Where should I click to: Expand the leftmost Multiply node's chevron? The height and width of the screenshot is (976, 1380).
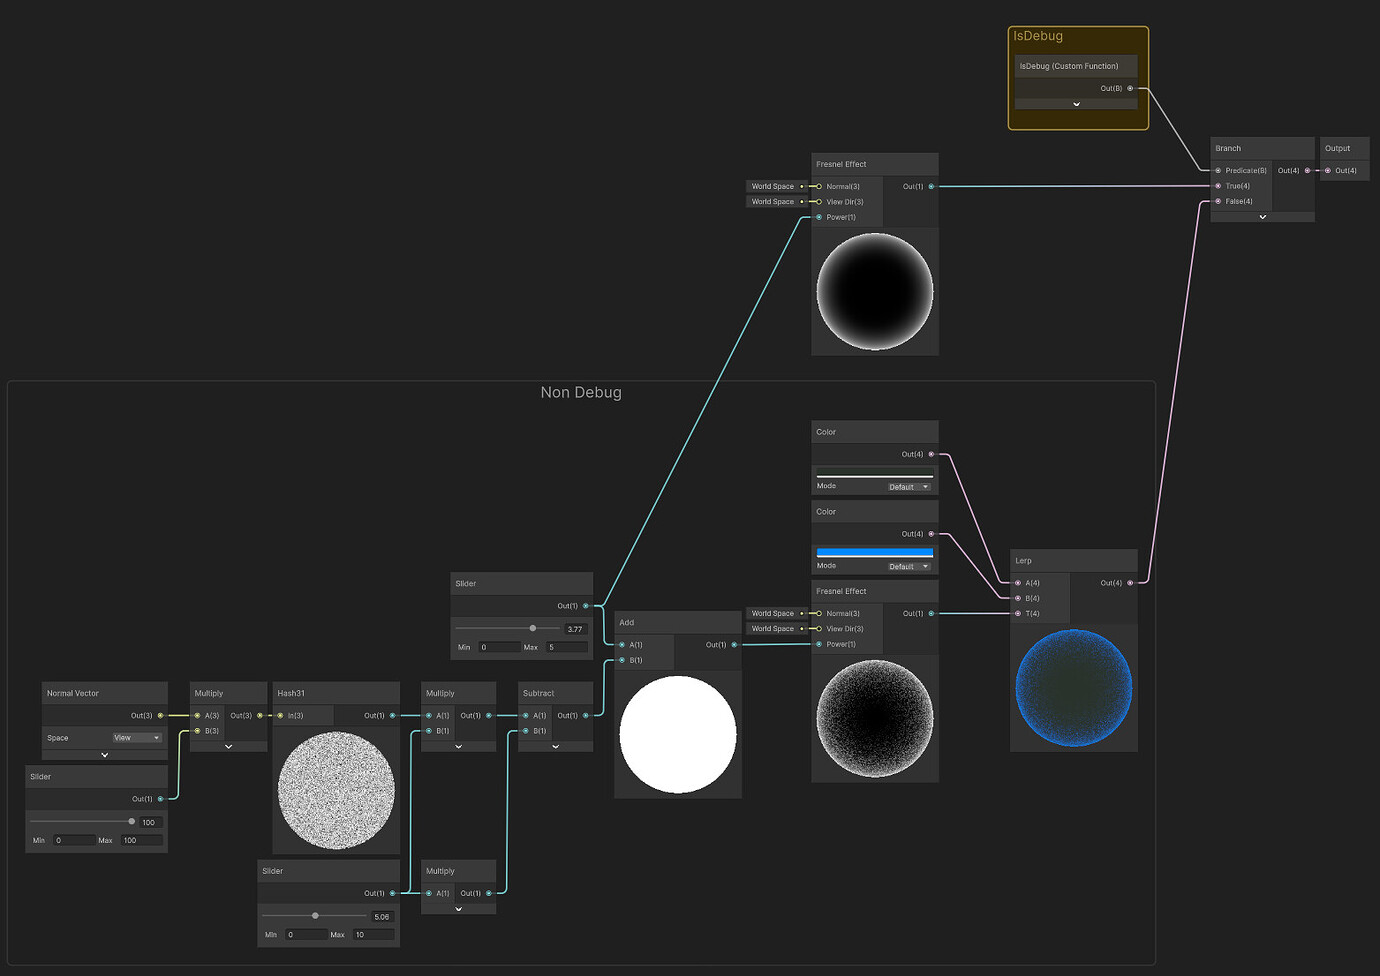[228, 745]
